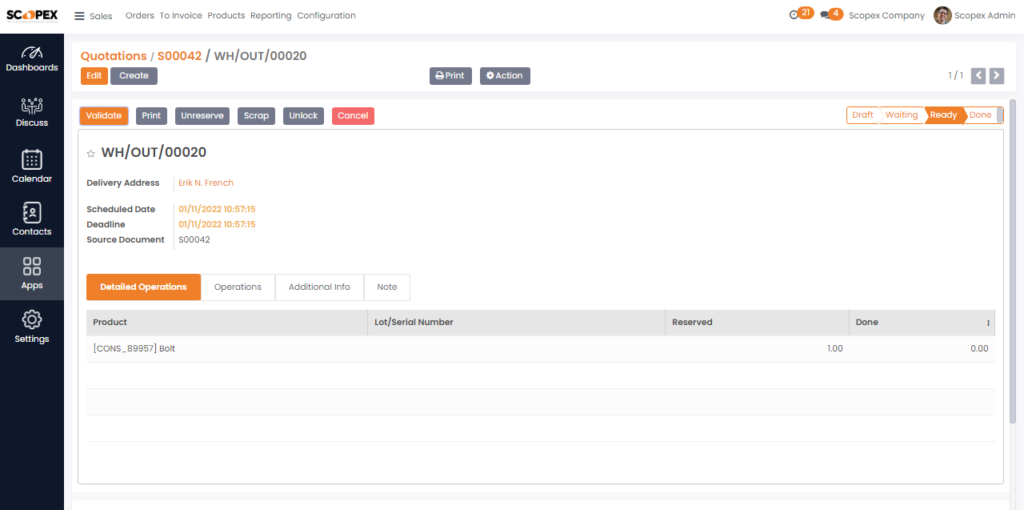Click the Scrap button

tap(256, 116)
